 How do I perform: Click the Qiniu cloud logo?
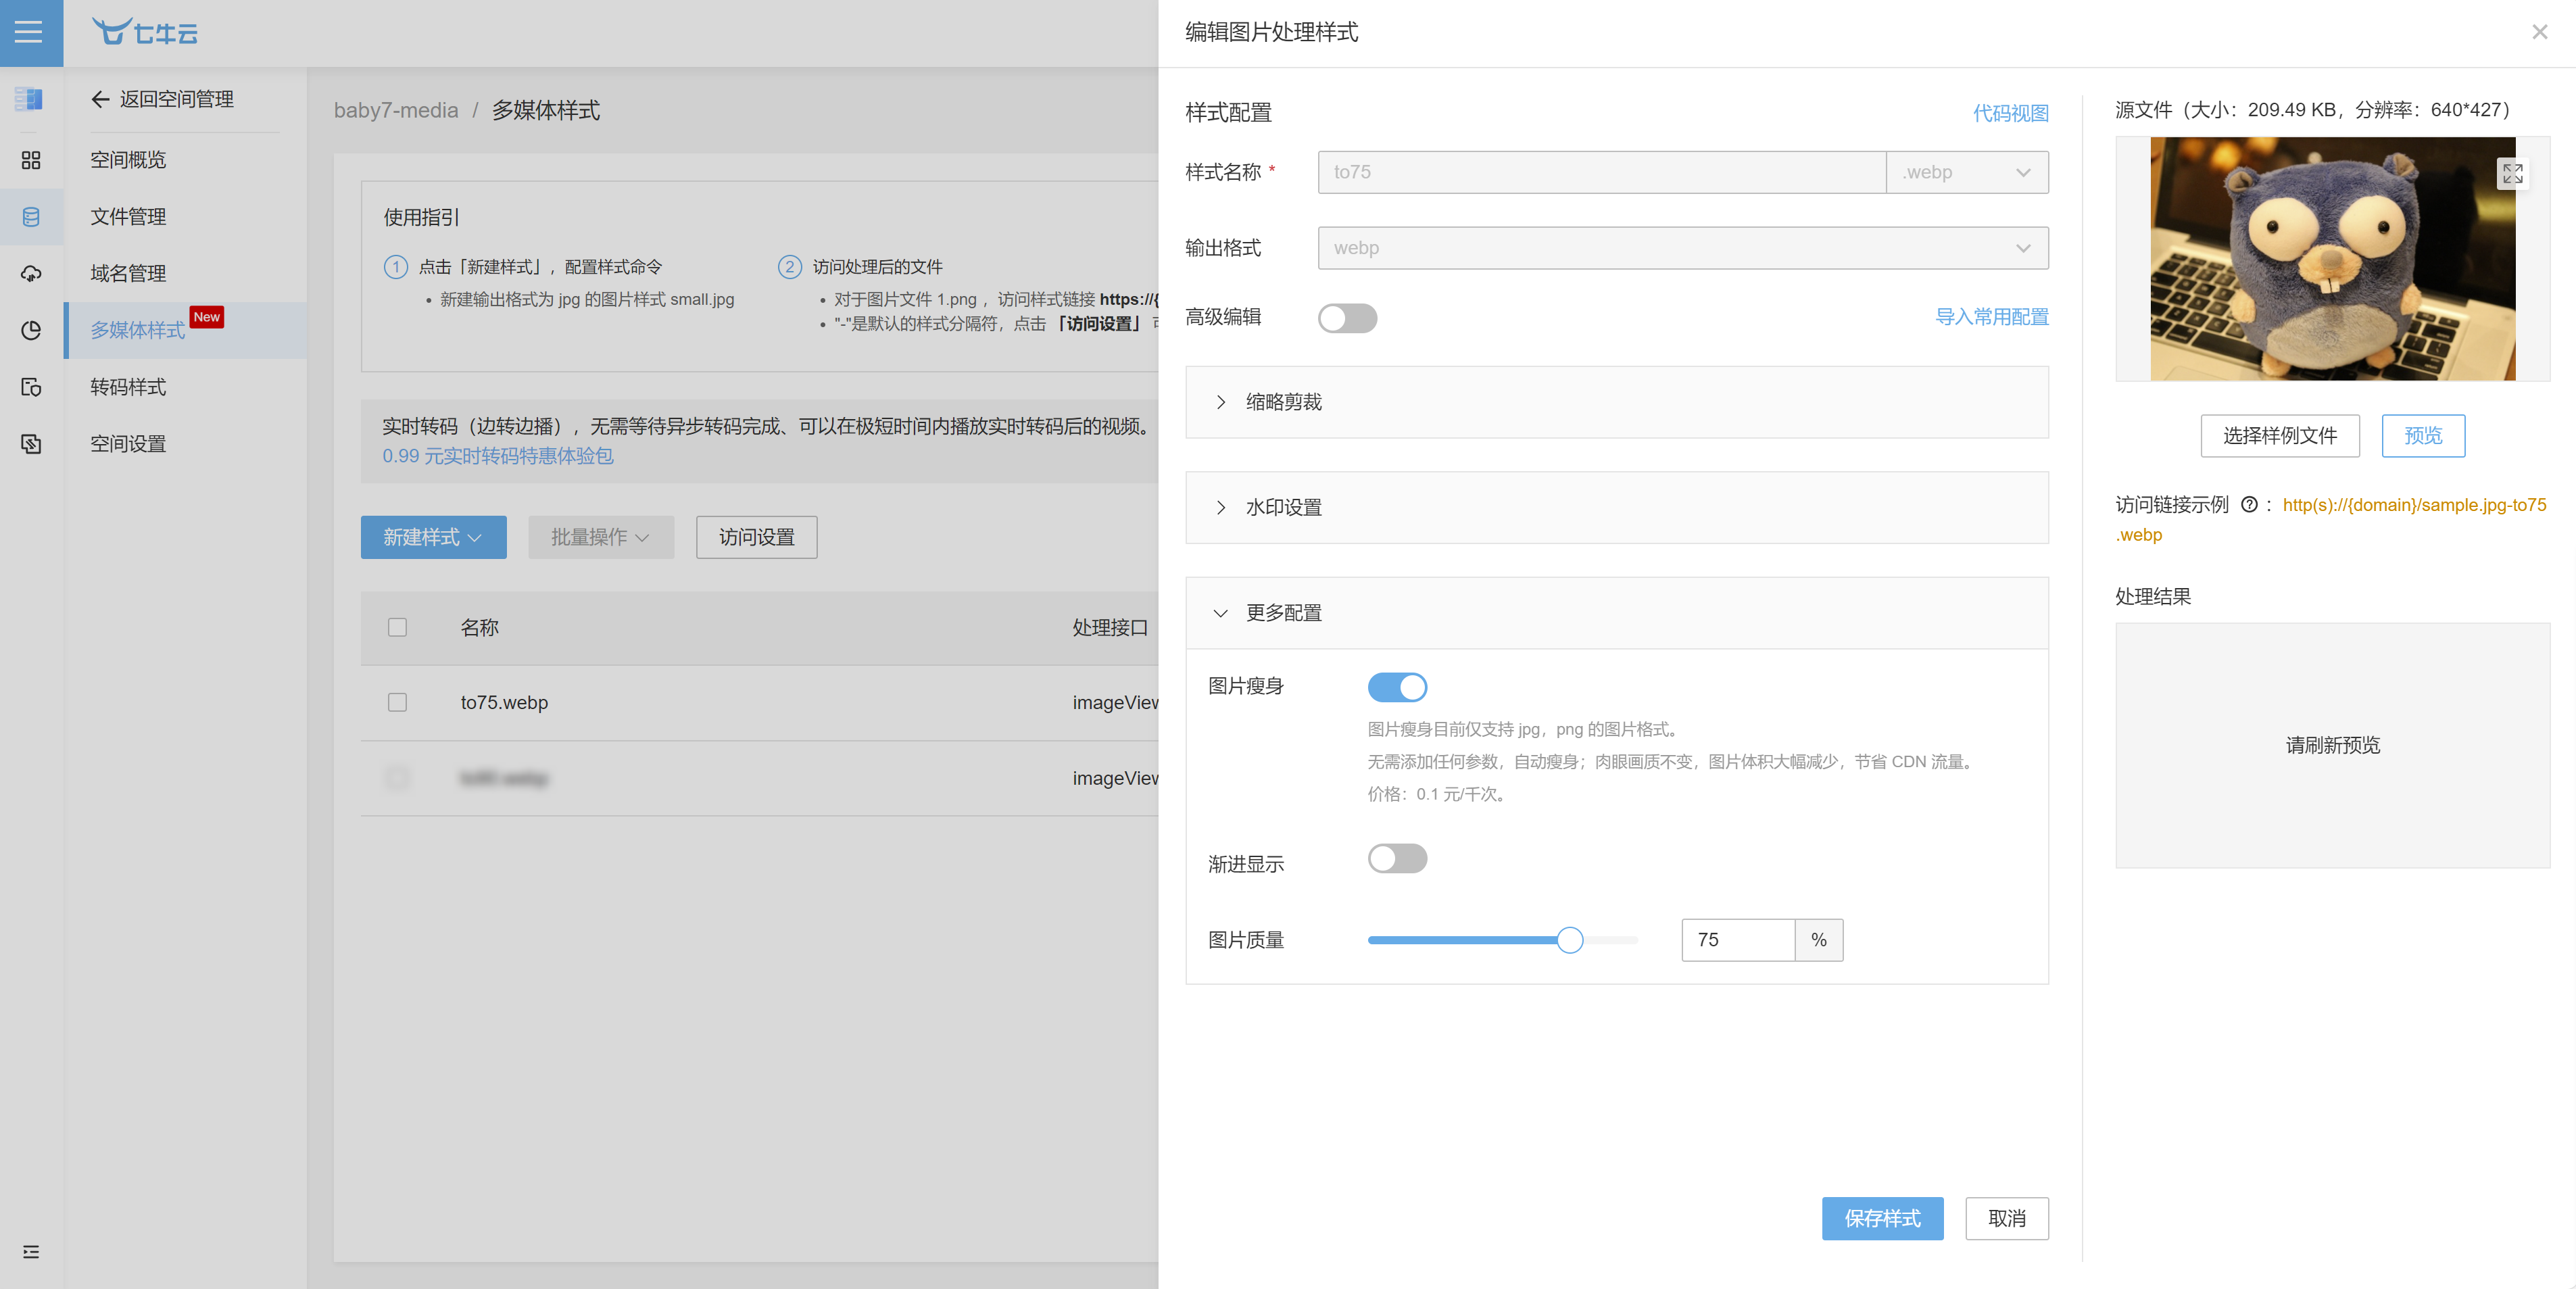click(x=145, y=32)
